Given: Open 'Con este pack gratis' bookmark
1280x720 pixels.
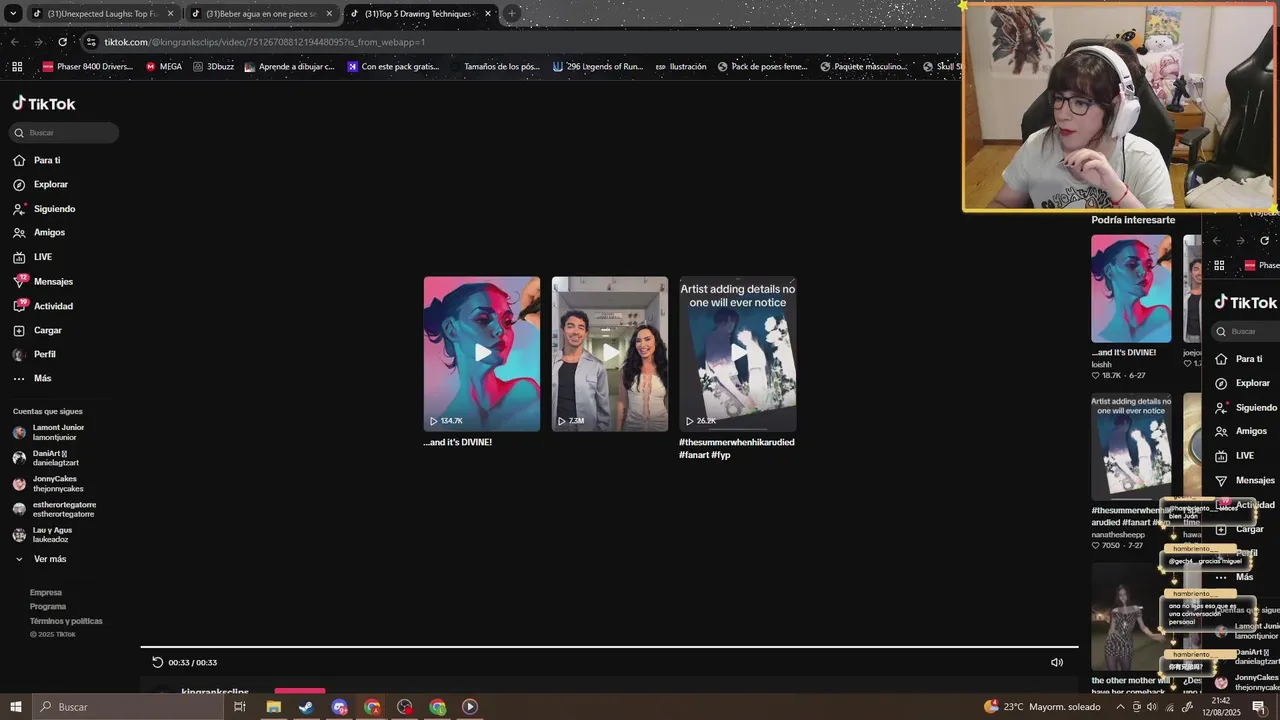Looking at the screenshot, I should (x=393, y=67).
